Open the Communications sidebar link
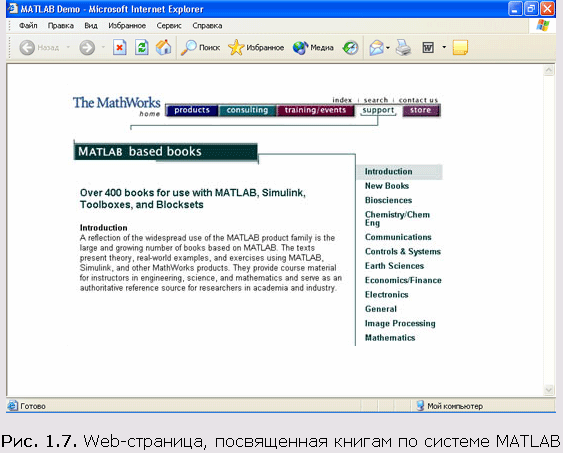The image size is (563, 453). [x=398, y=237]
